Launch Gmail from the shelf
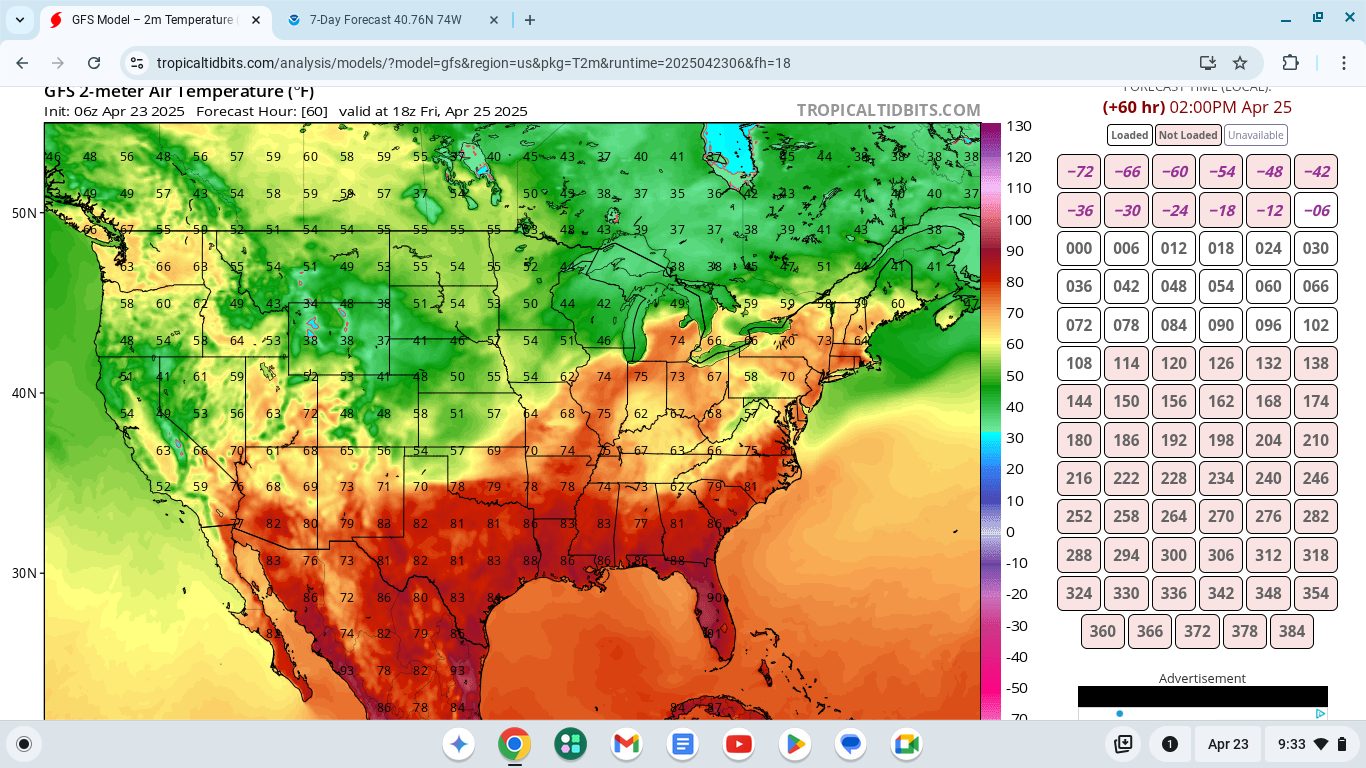 click(626, 744)
